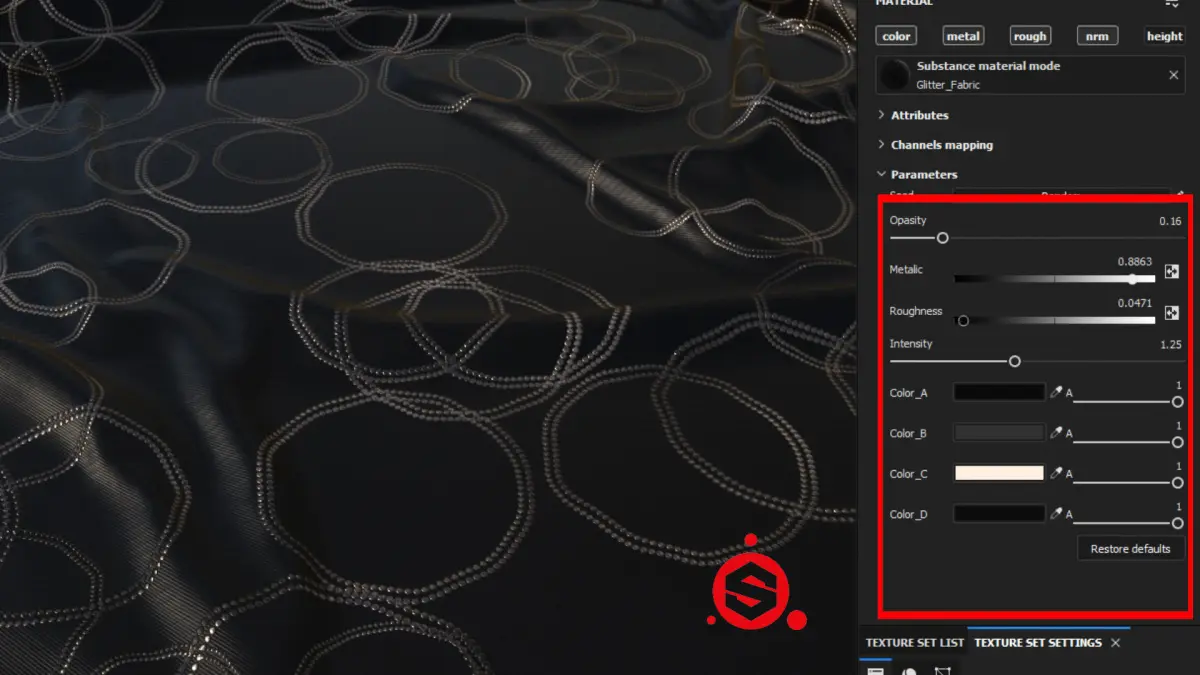1200x675 pixels.
Task: Close the Texture Set Settings tab
Action: point(1116,643)
